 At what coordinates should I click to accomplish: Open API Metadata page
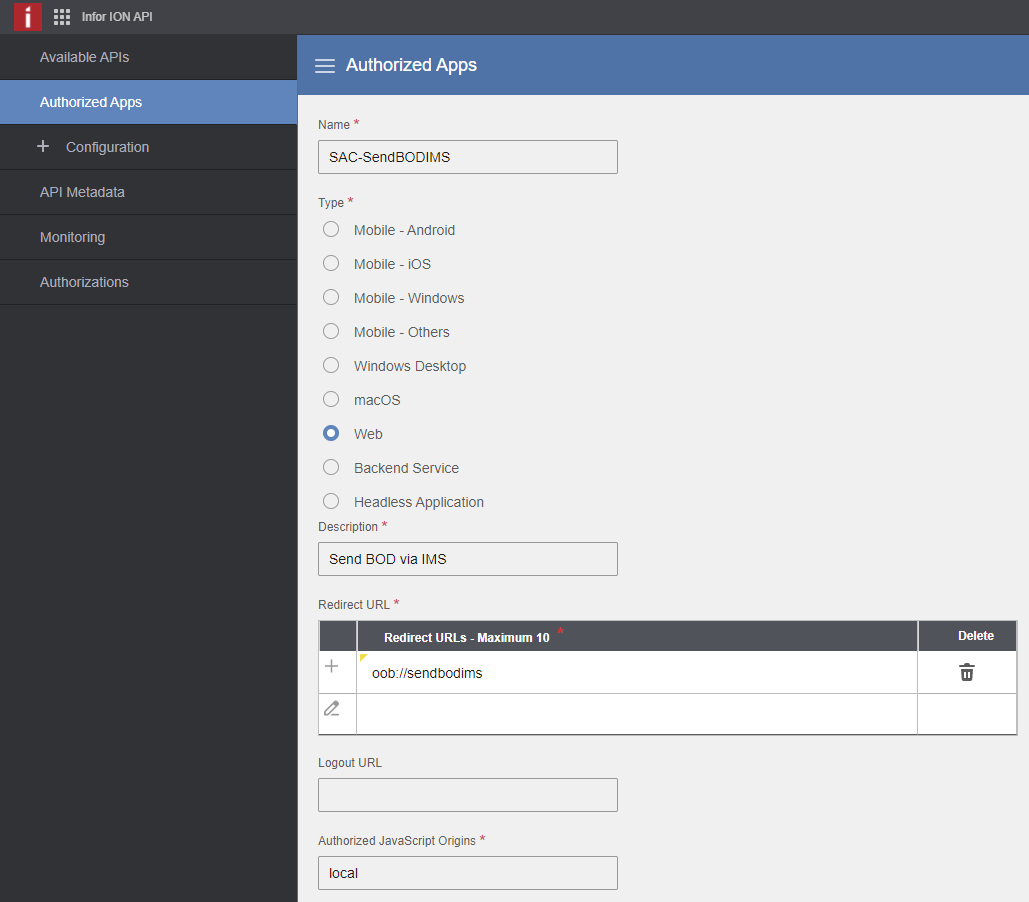pyautogui.click(x=82, y=192)
